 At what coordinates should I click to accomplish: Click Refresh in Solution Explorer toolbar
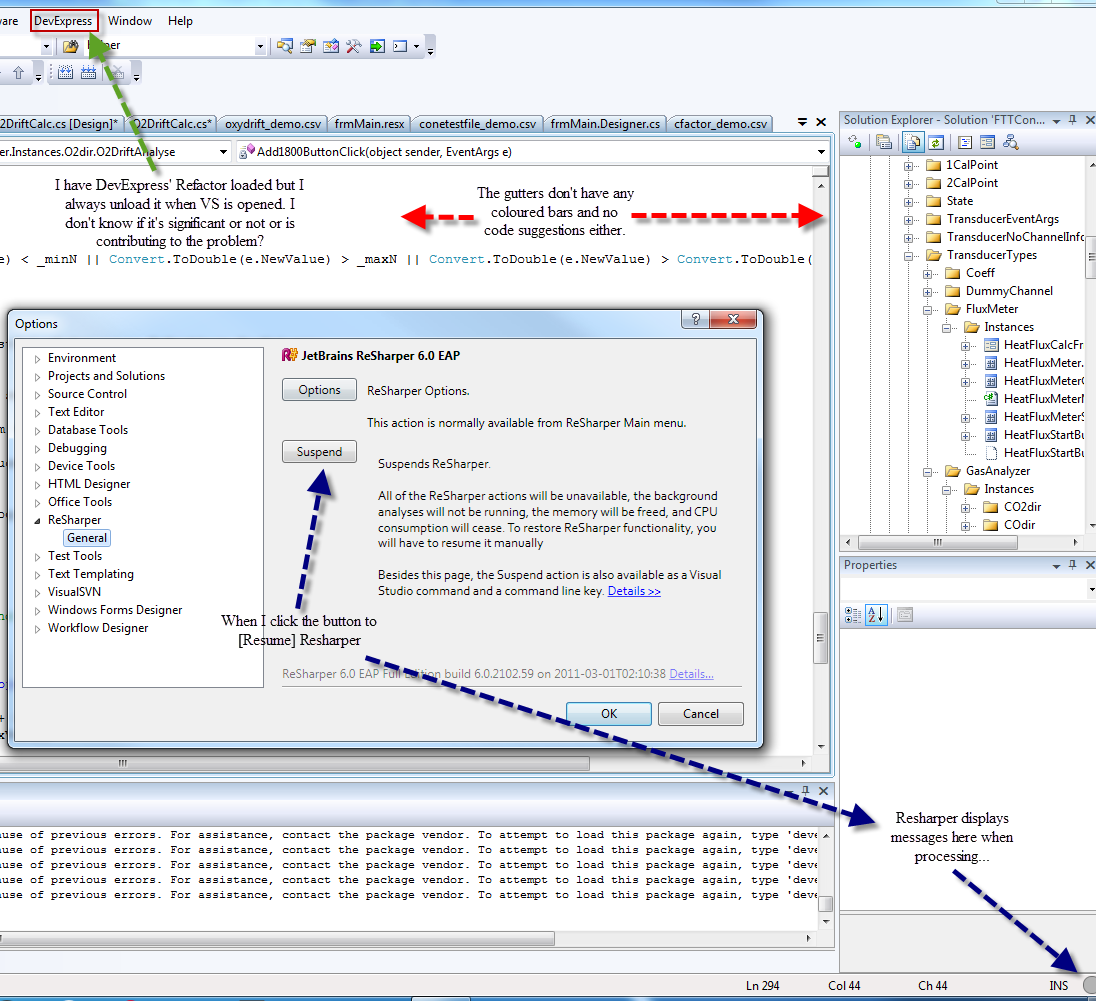pos(936,143)
